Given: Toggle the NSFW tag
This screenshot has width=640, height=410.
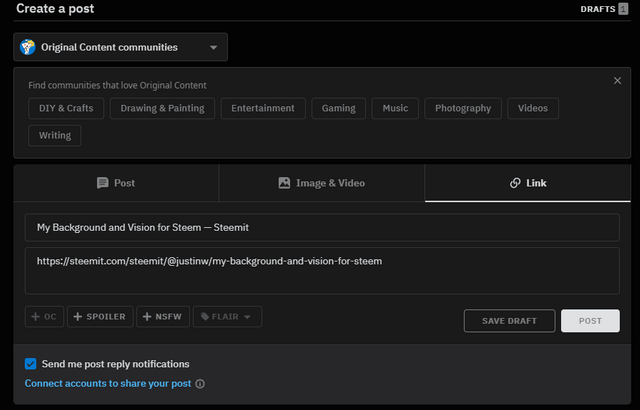Looking at the screenshot, I should 163,317.
